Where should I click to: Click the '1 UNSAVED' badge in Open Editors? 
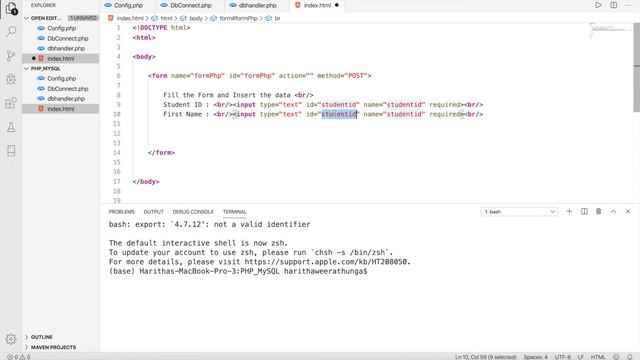83,18
